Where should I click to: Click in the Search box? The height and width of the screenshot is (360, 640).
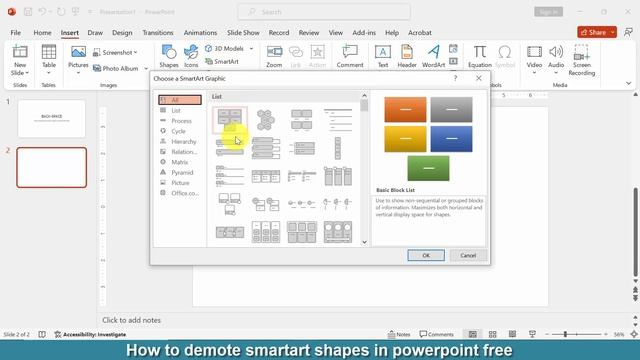click(324, 12)
